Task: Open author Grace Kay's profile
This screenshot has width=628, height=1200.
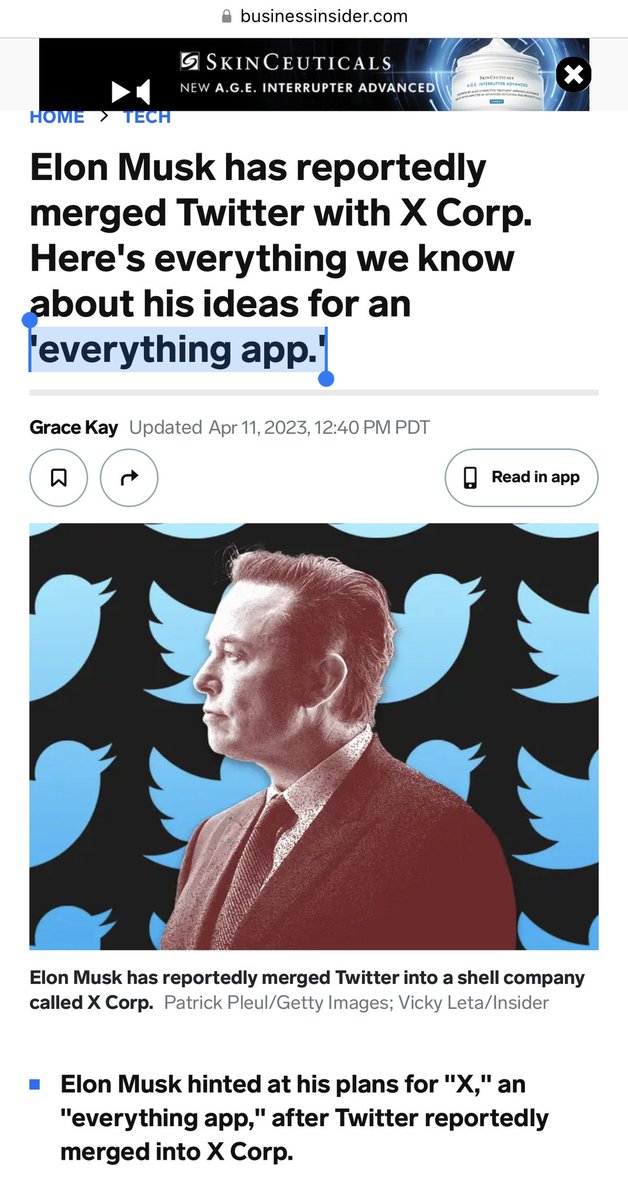Action: click(74, 428)
